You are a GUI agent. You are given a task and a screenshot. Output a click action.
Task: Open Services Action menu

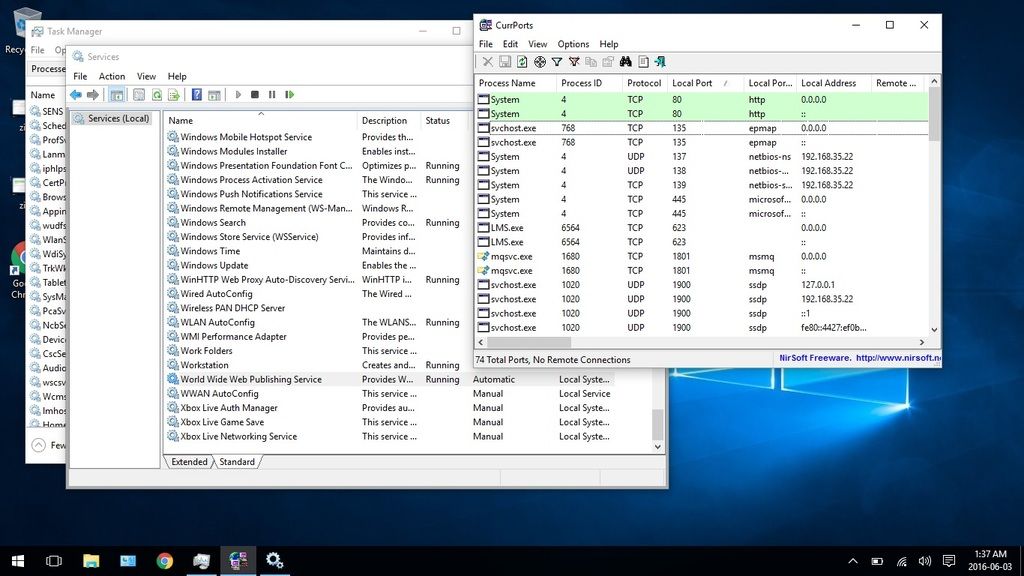pos(112,76)
